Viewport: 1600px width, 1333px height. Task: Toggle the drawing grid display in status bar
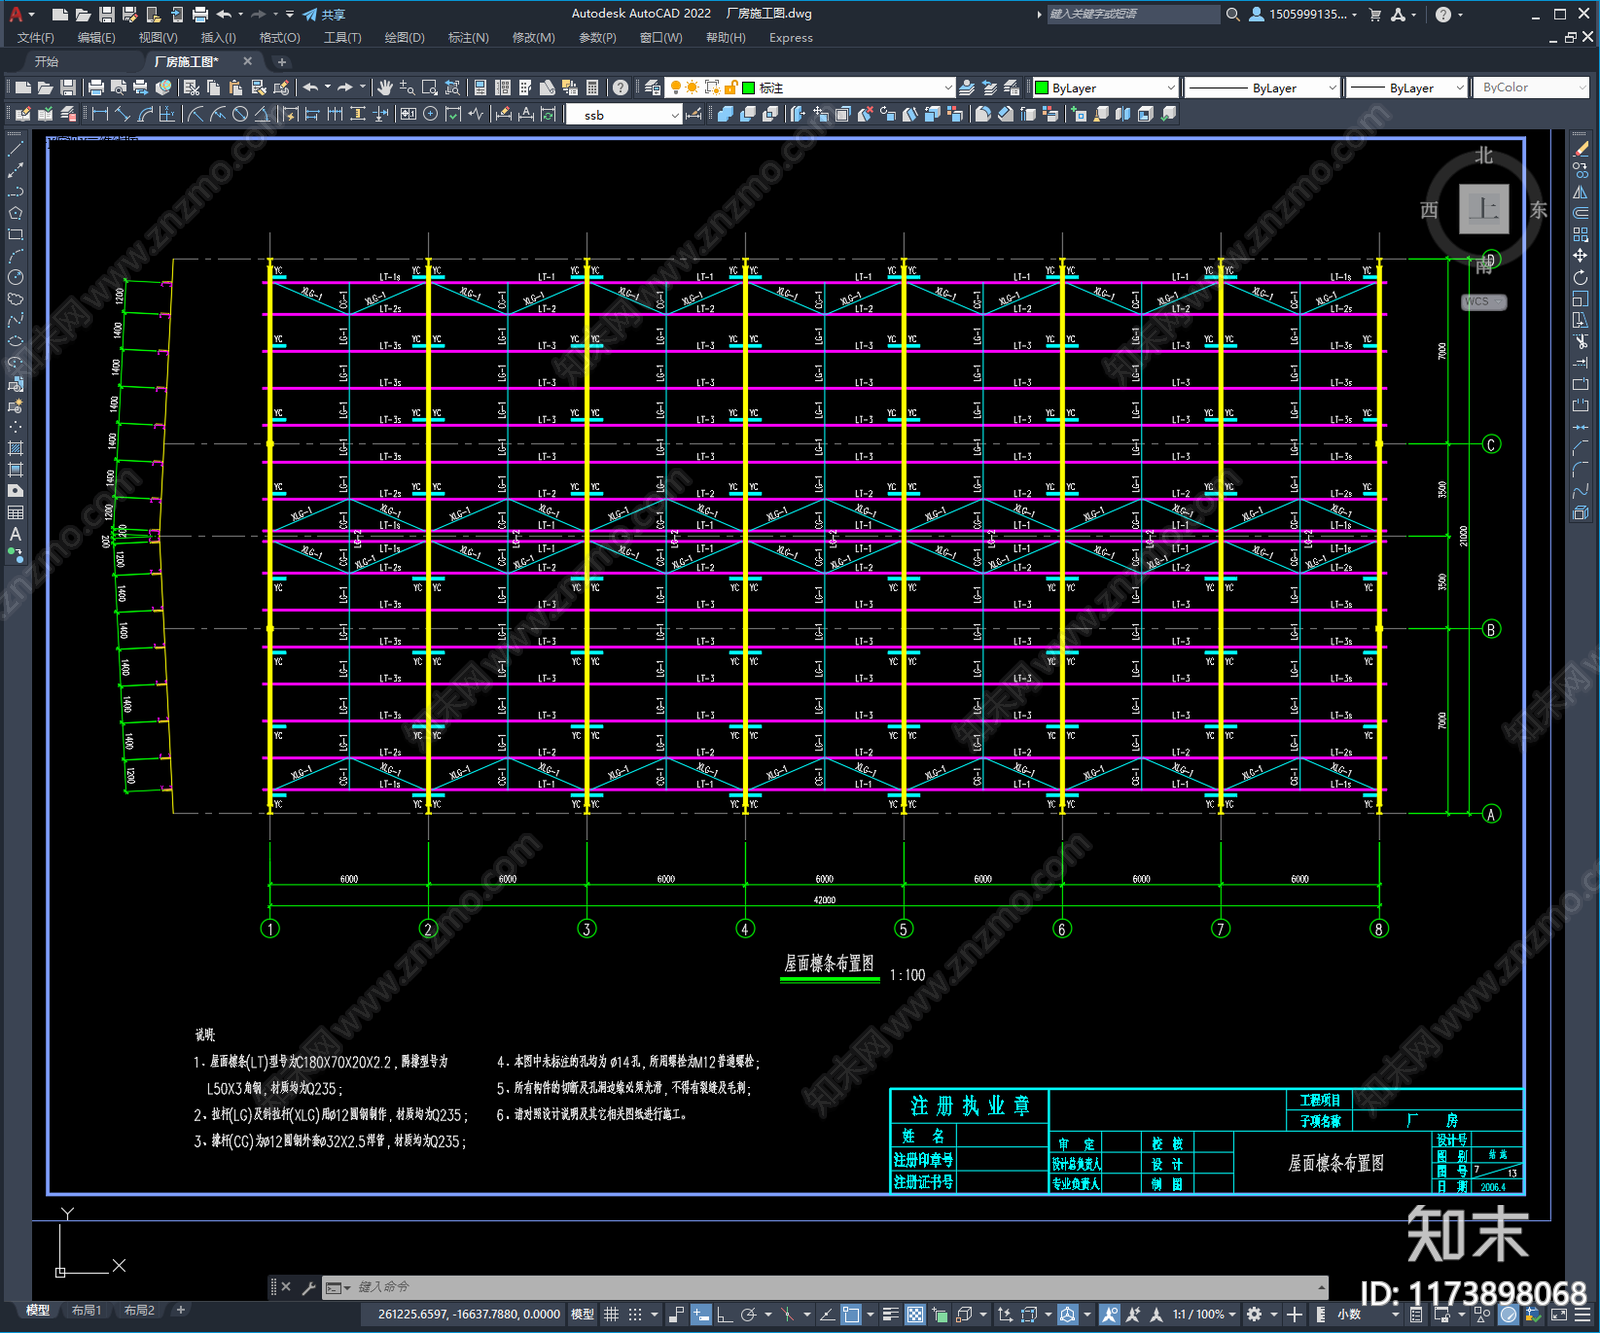coord(611,1314)
